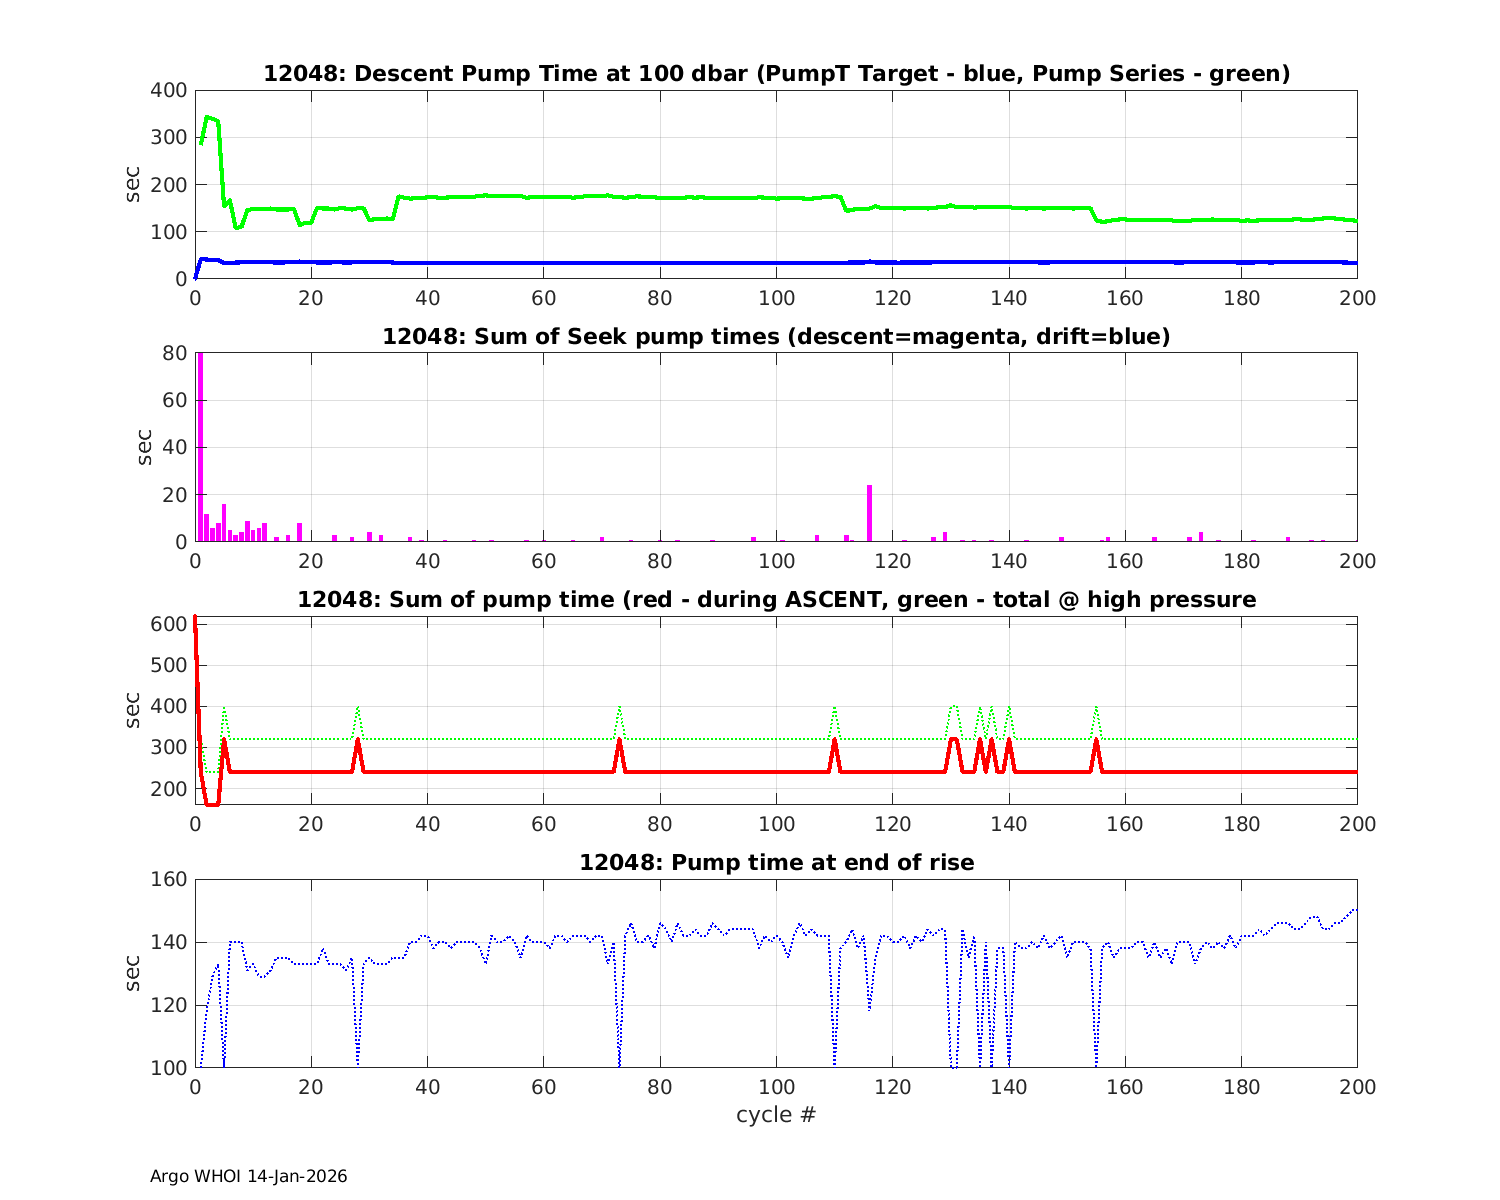Click the green dotted peak near cycle 73
The width and height of the screenshot is (1500, 1200).
[620, 708]
